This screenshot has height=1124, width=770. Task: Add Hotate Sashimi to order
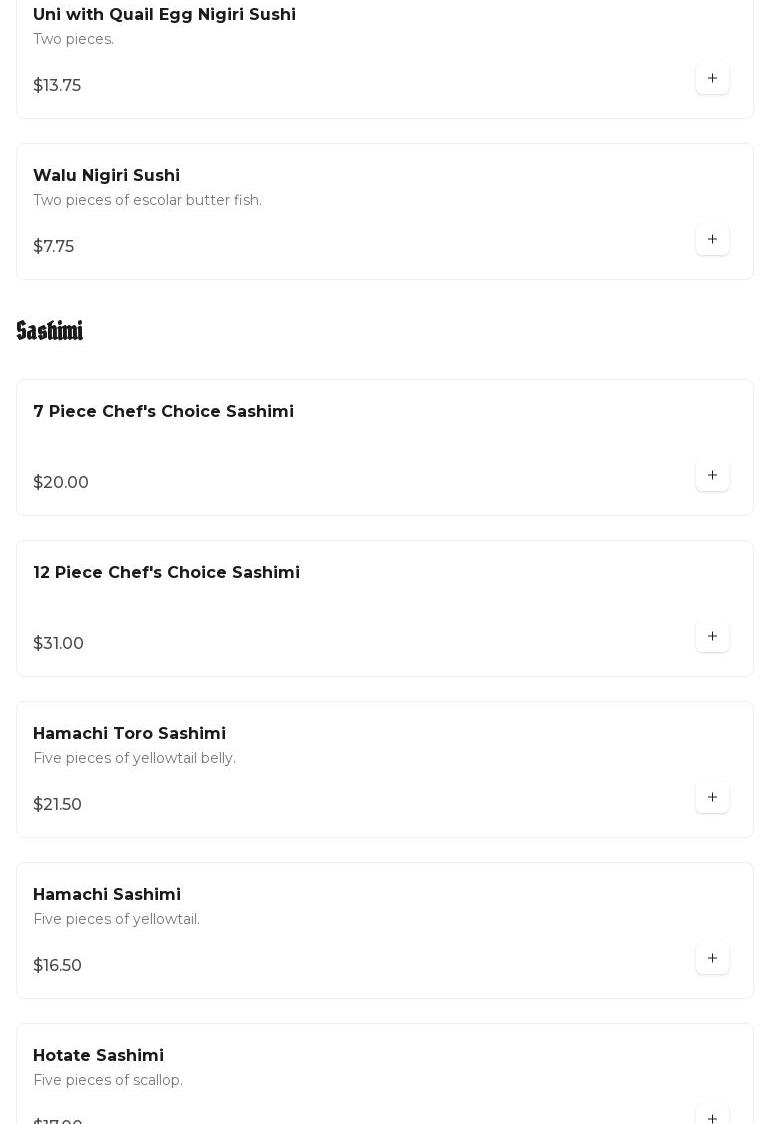[712, 1117]
